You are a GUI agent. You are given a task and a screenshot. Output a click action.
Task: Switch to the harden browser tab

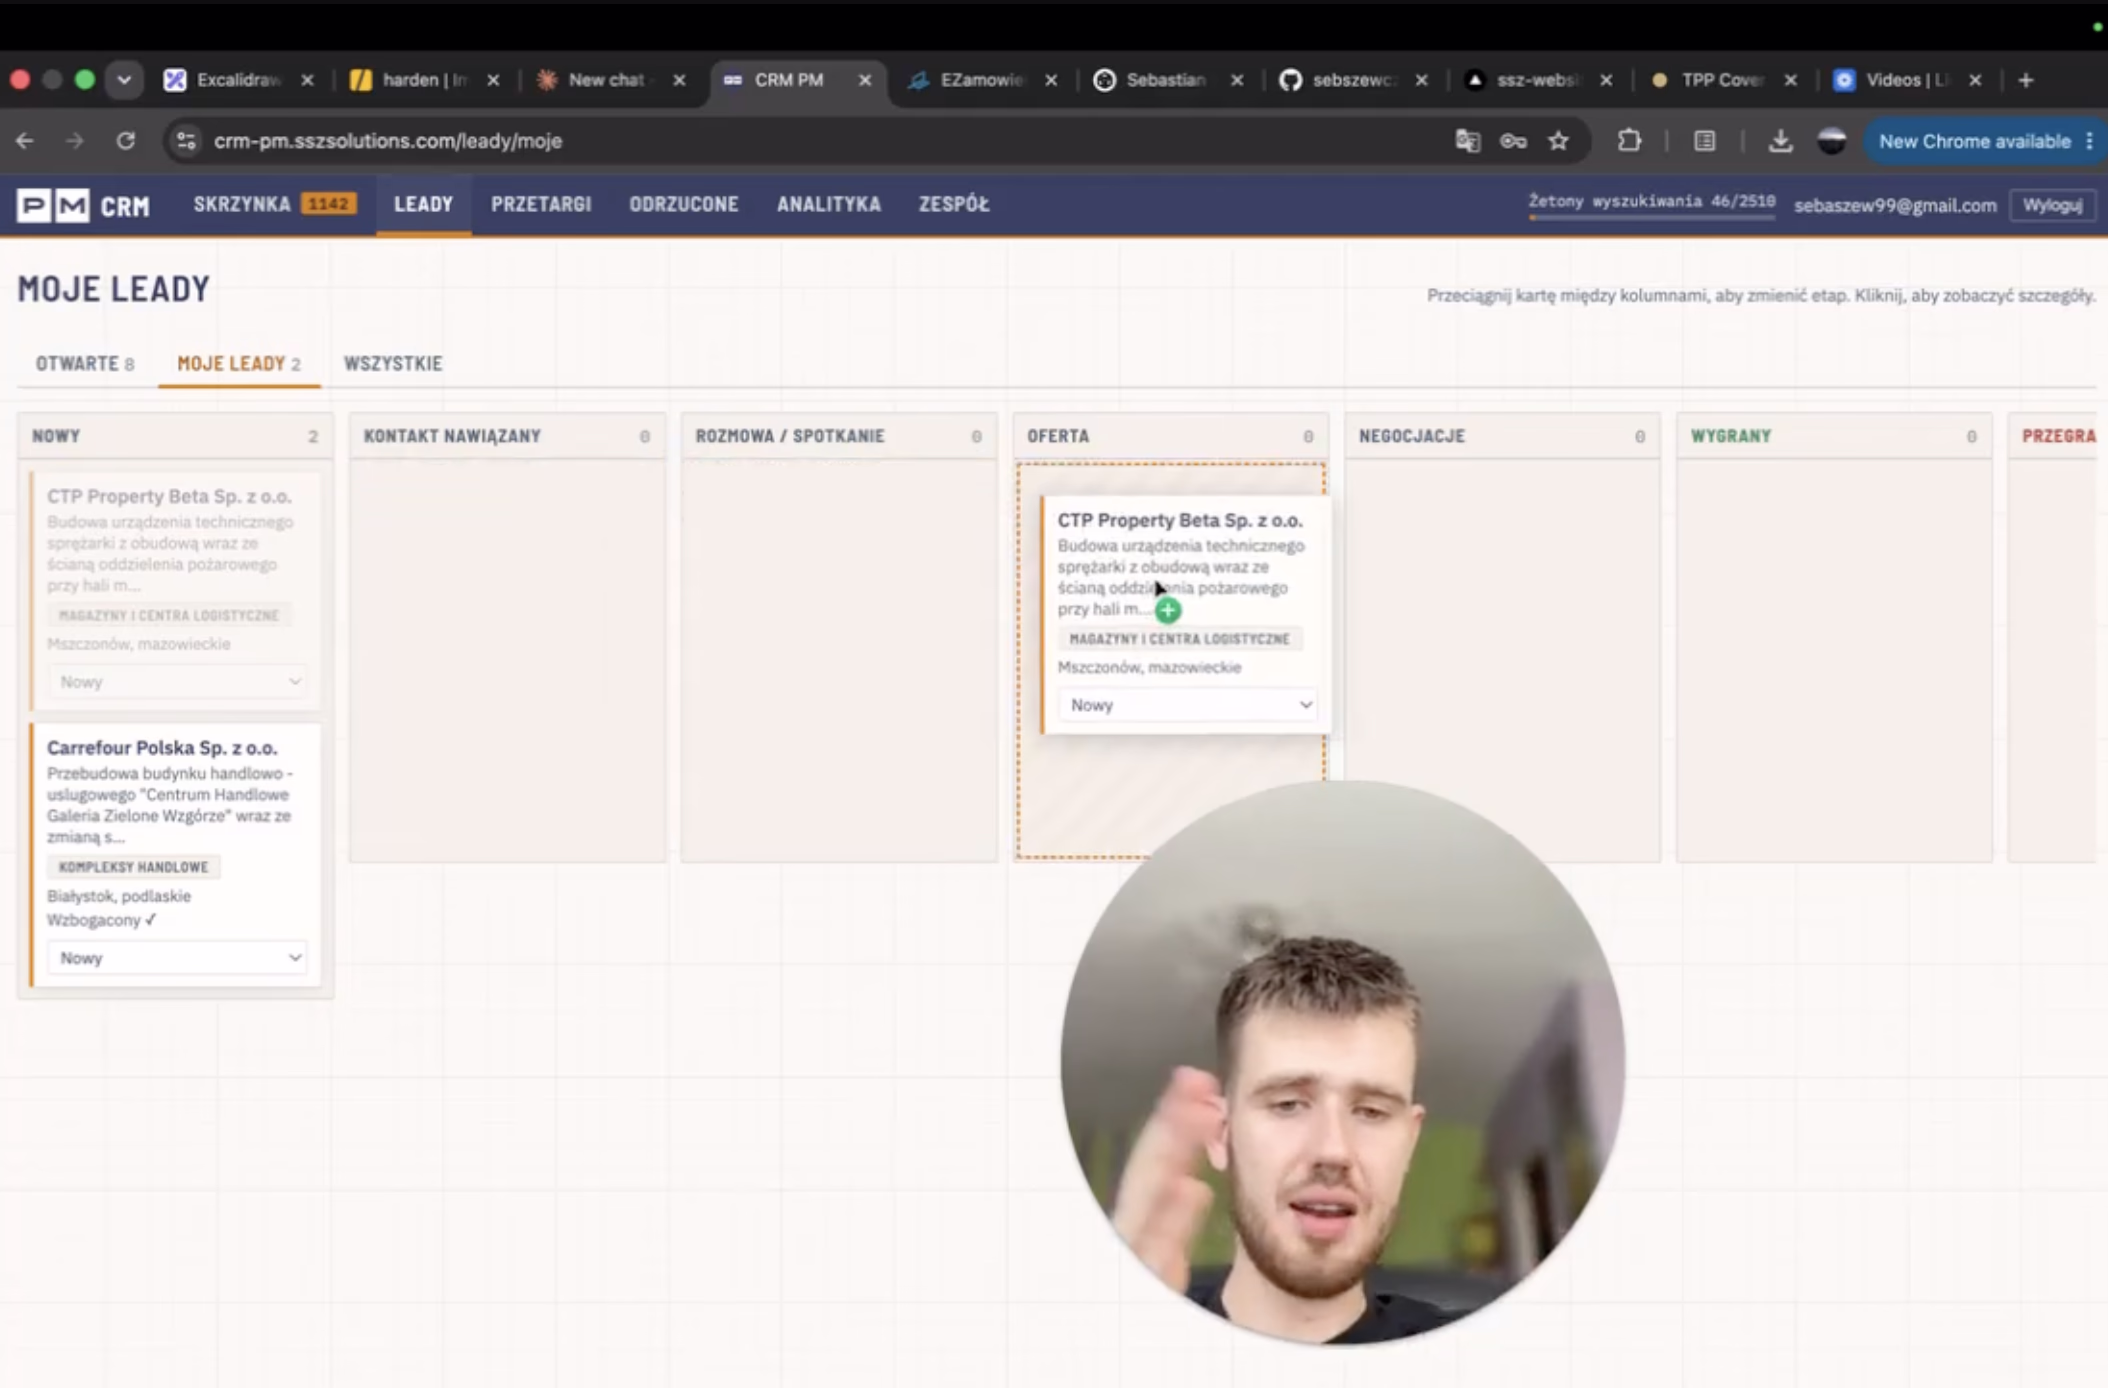pos(424,80)
